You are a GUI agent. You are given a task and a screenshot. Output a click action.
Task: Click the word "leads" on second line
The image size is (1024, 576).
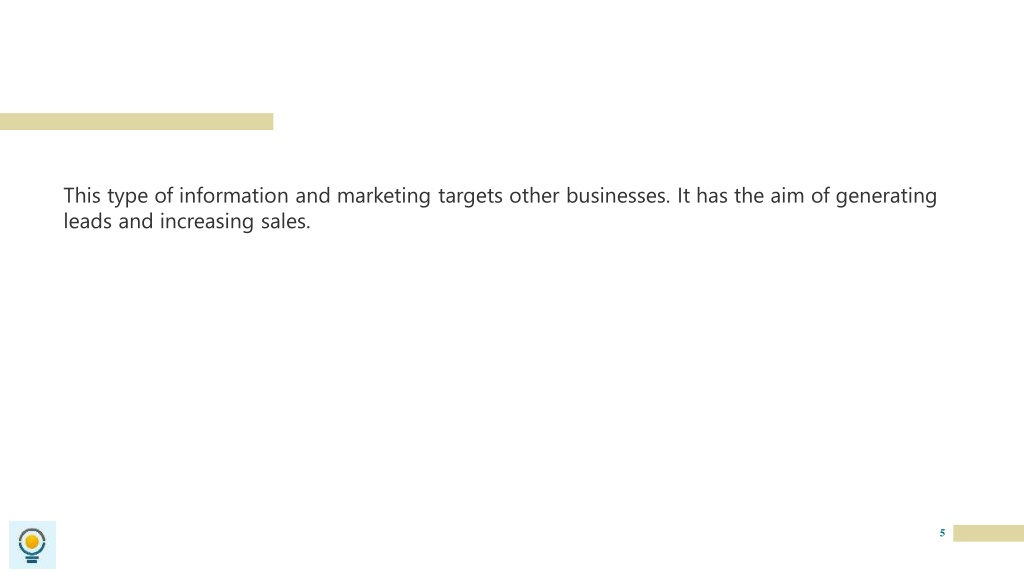pos(88,221)
